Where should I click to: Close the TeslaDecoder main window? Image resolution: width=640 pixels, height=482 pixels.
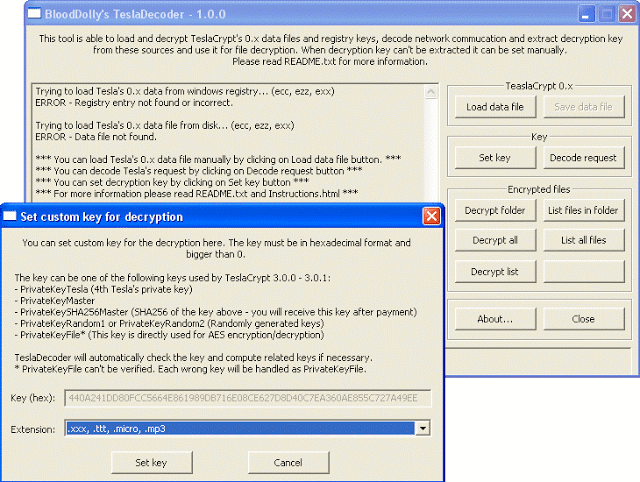[x=627, y=14]
